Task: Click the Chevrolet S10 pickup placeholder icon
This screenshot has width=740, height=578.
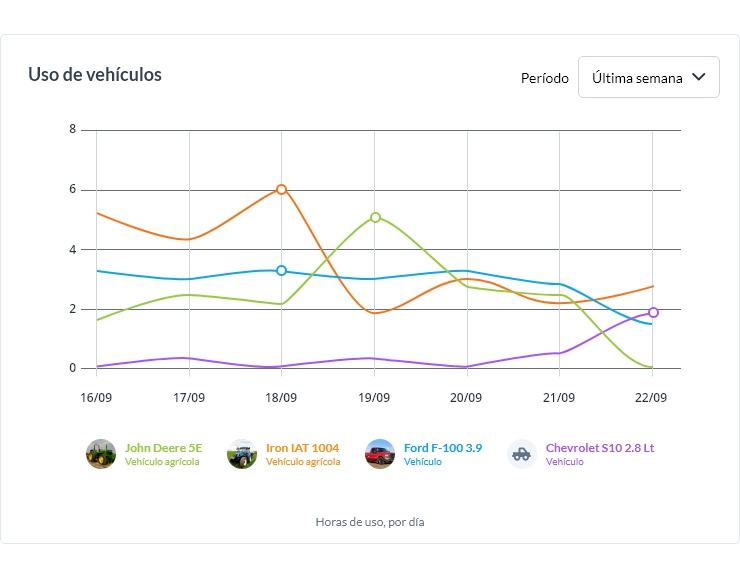Action: (x=522, y=454)
